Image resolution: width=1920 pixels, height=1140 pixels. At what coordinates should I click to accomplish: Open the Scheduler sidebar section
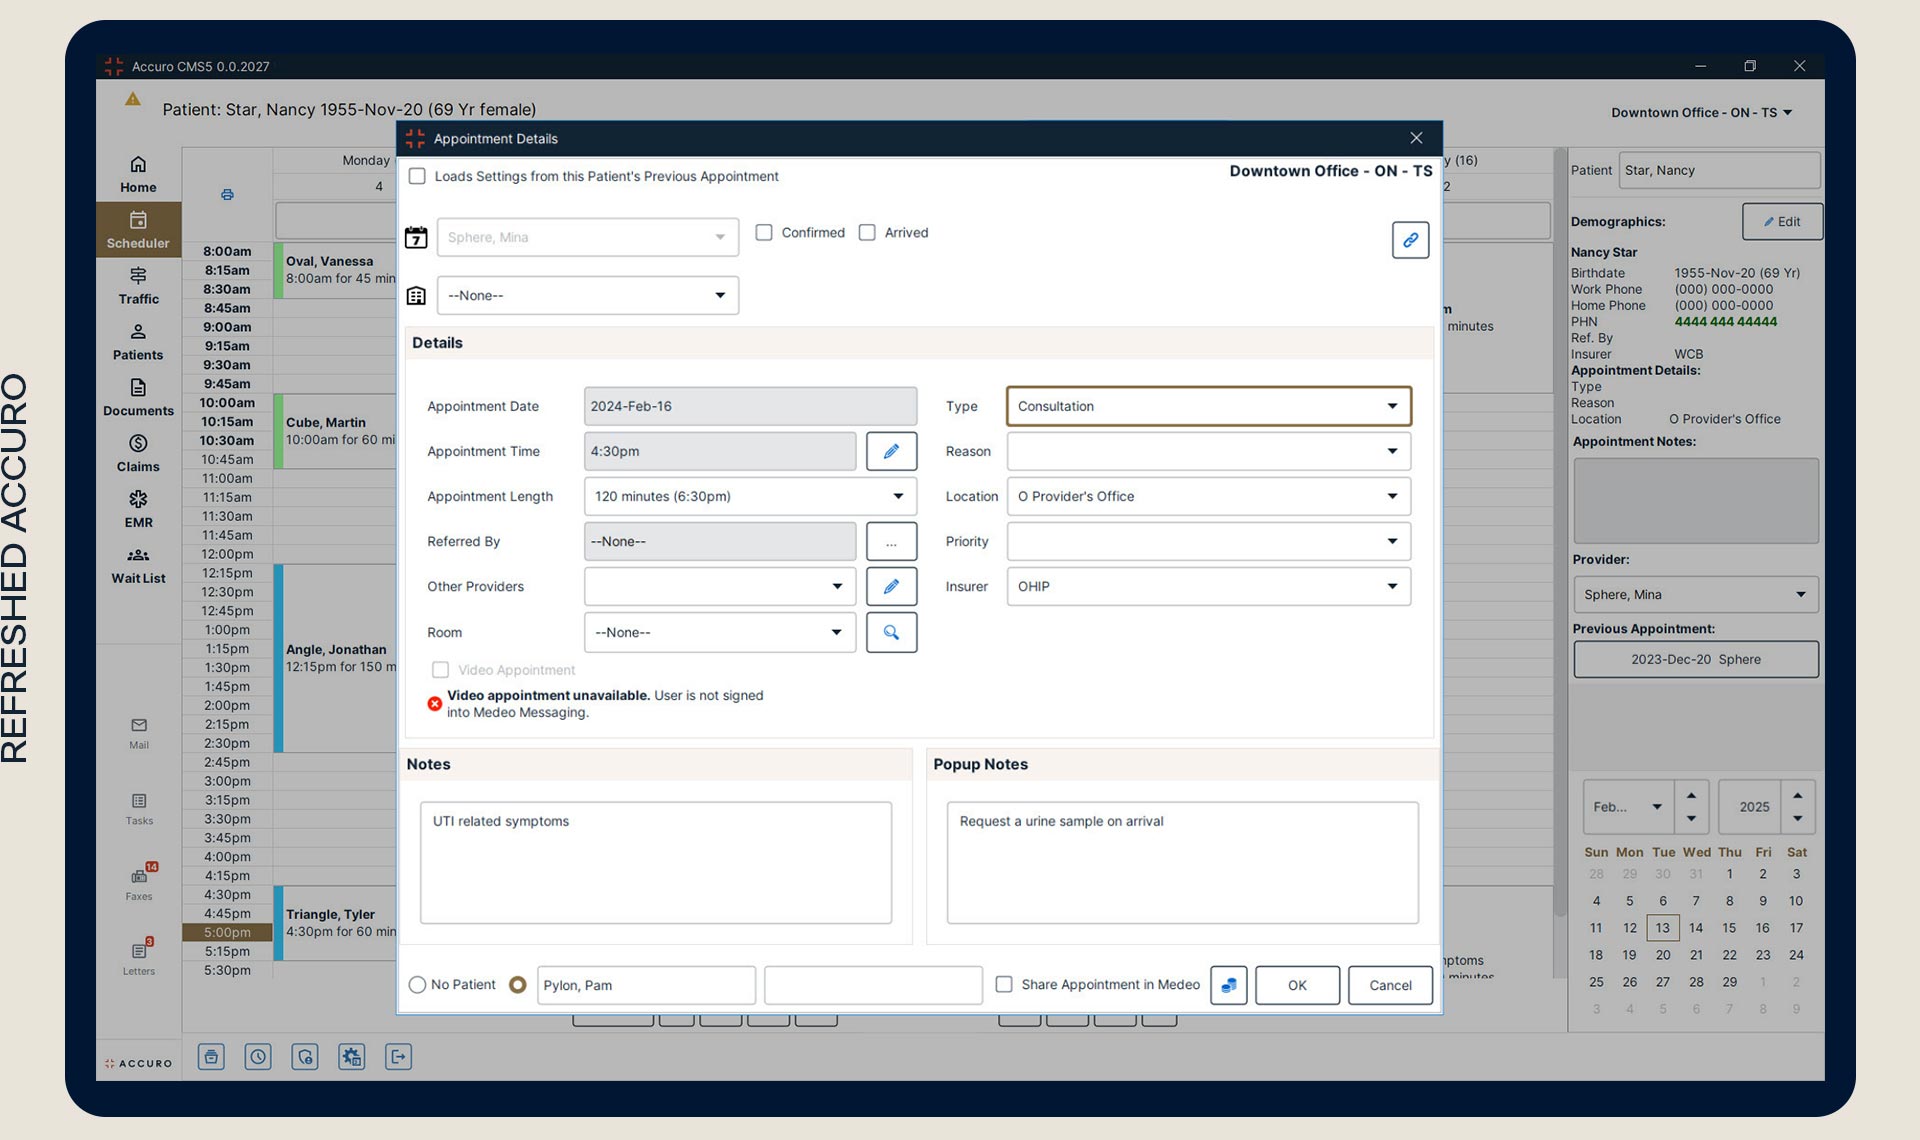tap(138, 230)
